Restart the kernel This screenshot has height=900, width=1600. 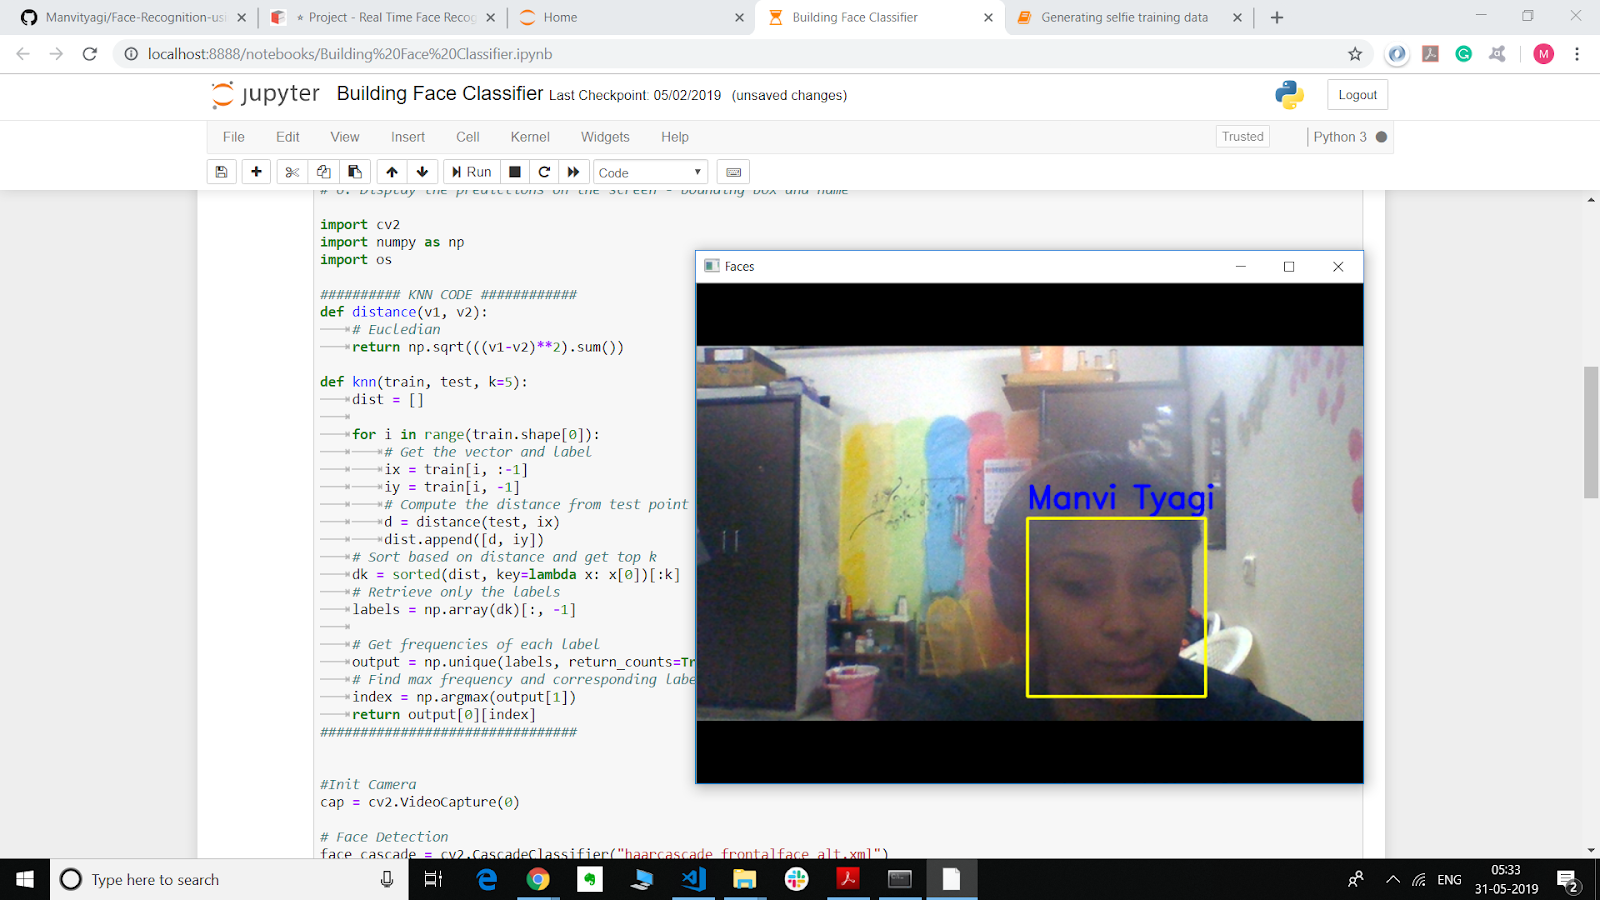pyautogui.click(x=544, y=171)
